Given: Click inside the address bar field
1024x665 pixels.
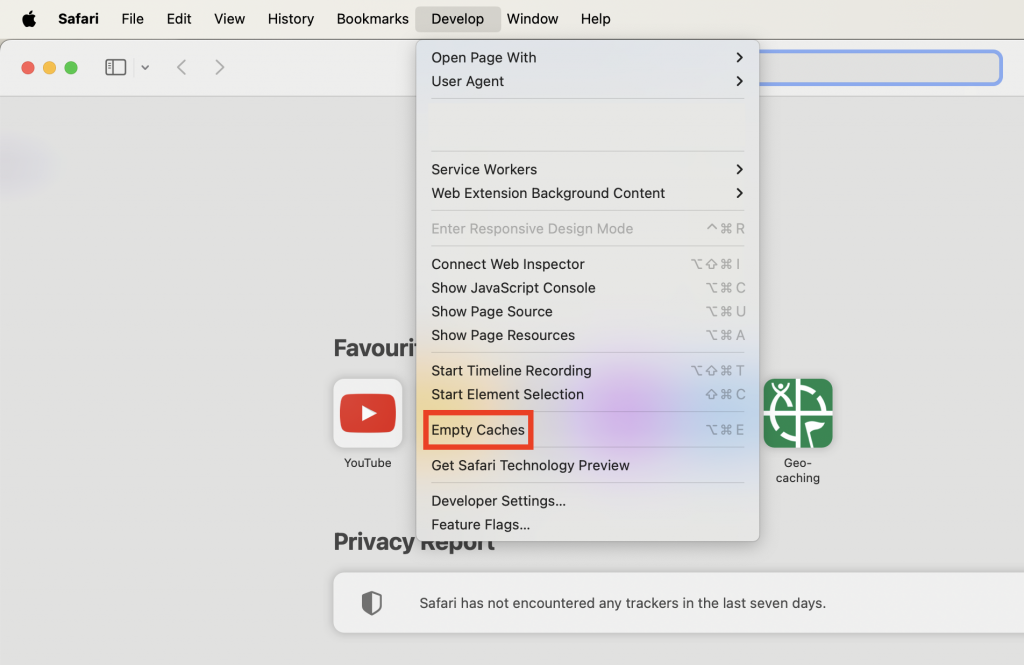Looking at the screenshot, I should [880, 67].
